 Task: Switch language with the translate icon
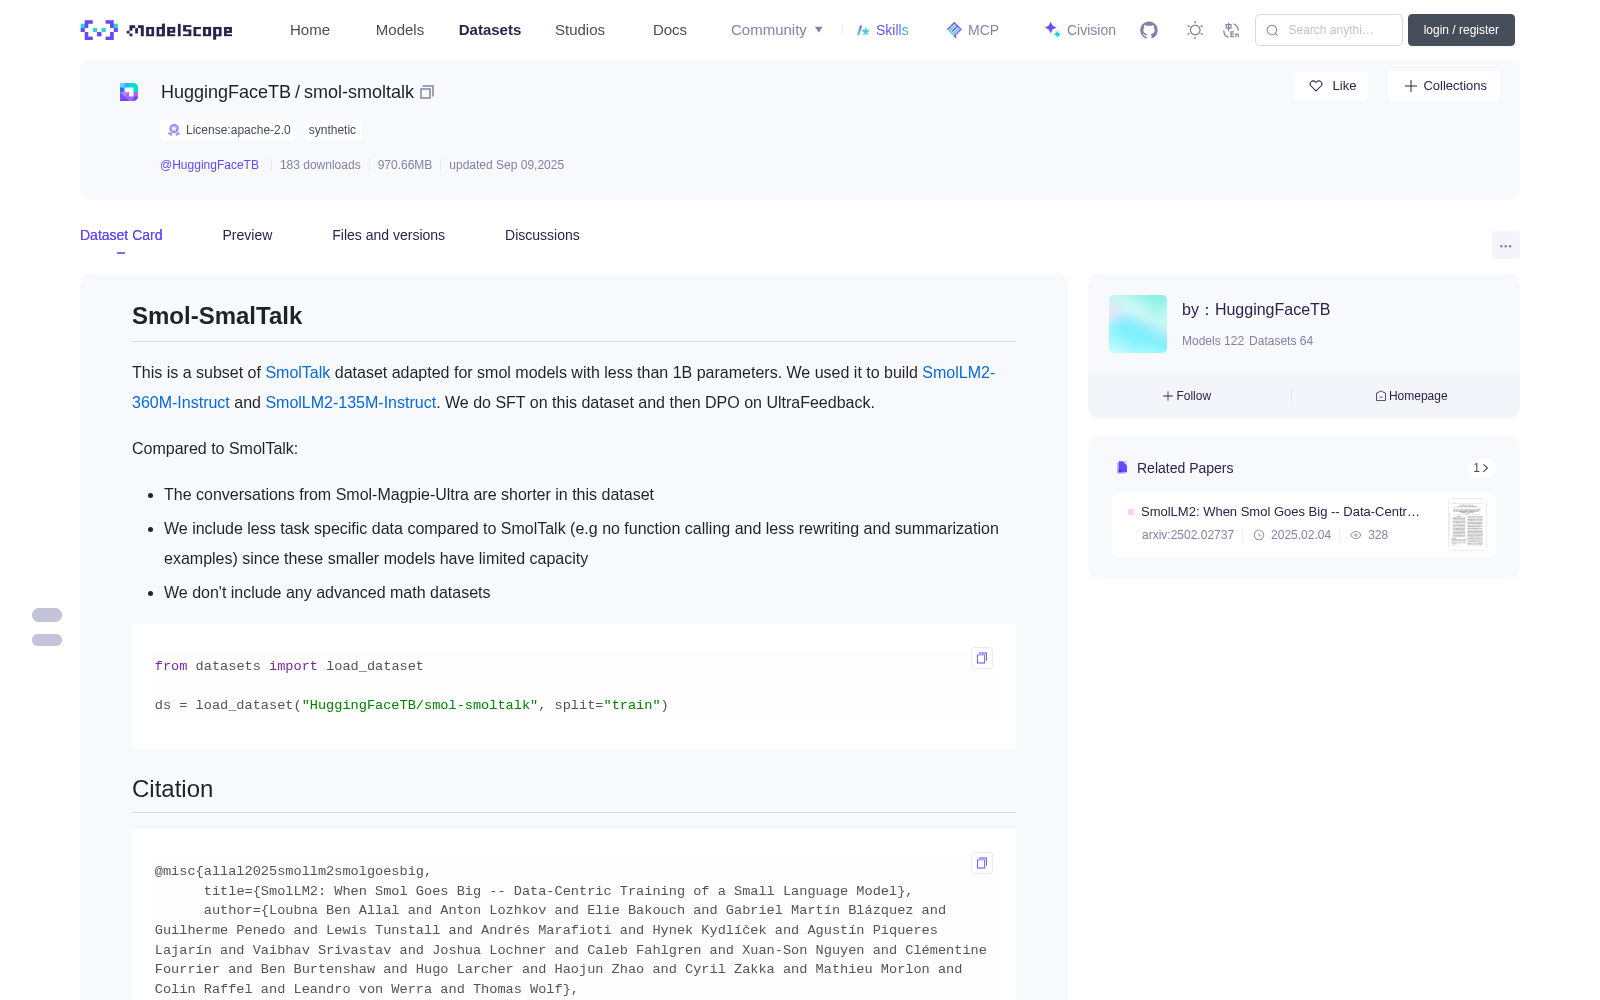[x=1231, y=30]
